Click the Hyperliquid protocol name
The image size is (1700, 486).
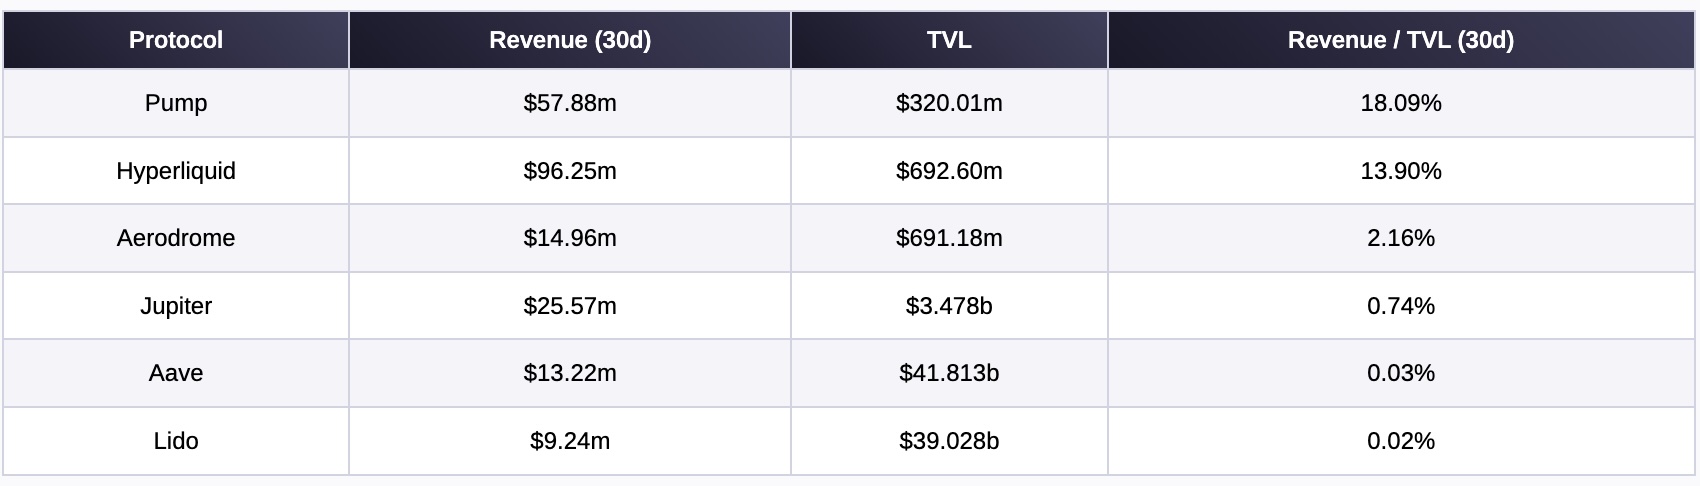[176, 171]
